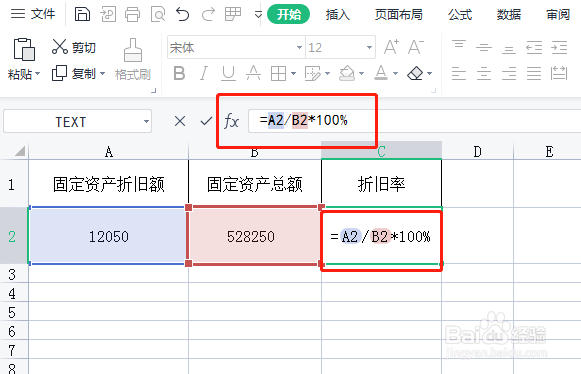Switch to the 数据 tab
The height and width of the screenshot is (374, 581).
[x=509, y=14]
